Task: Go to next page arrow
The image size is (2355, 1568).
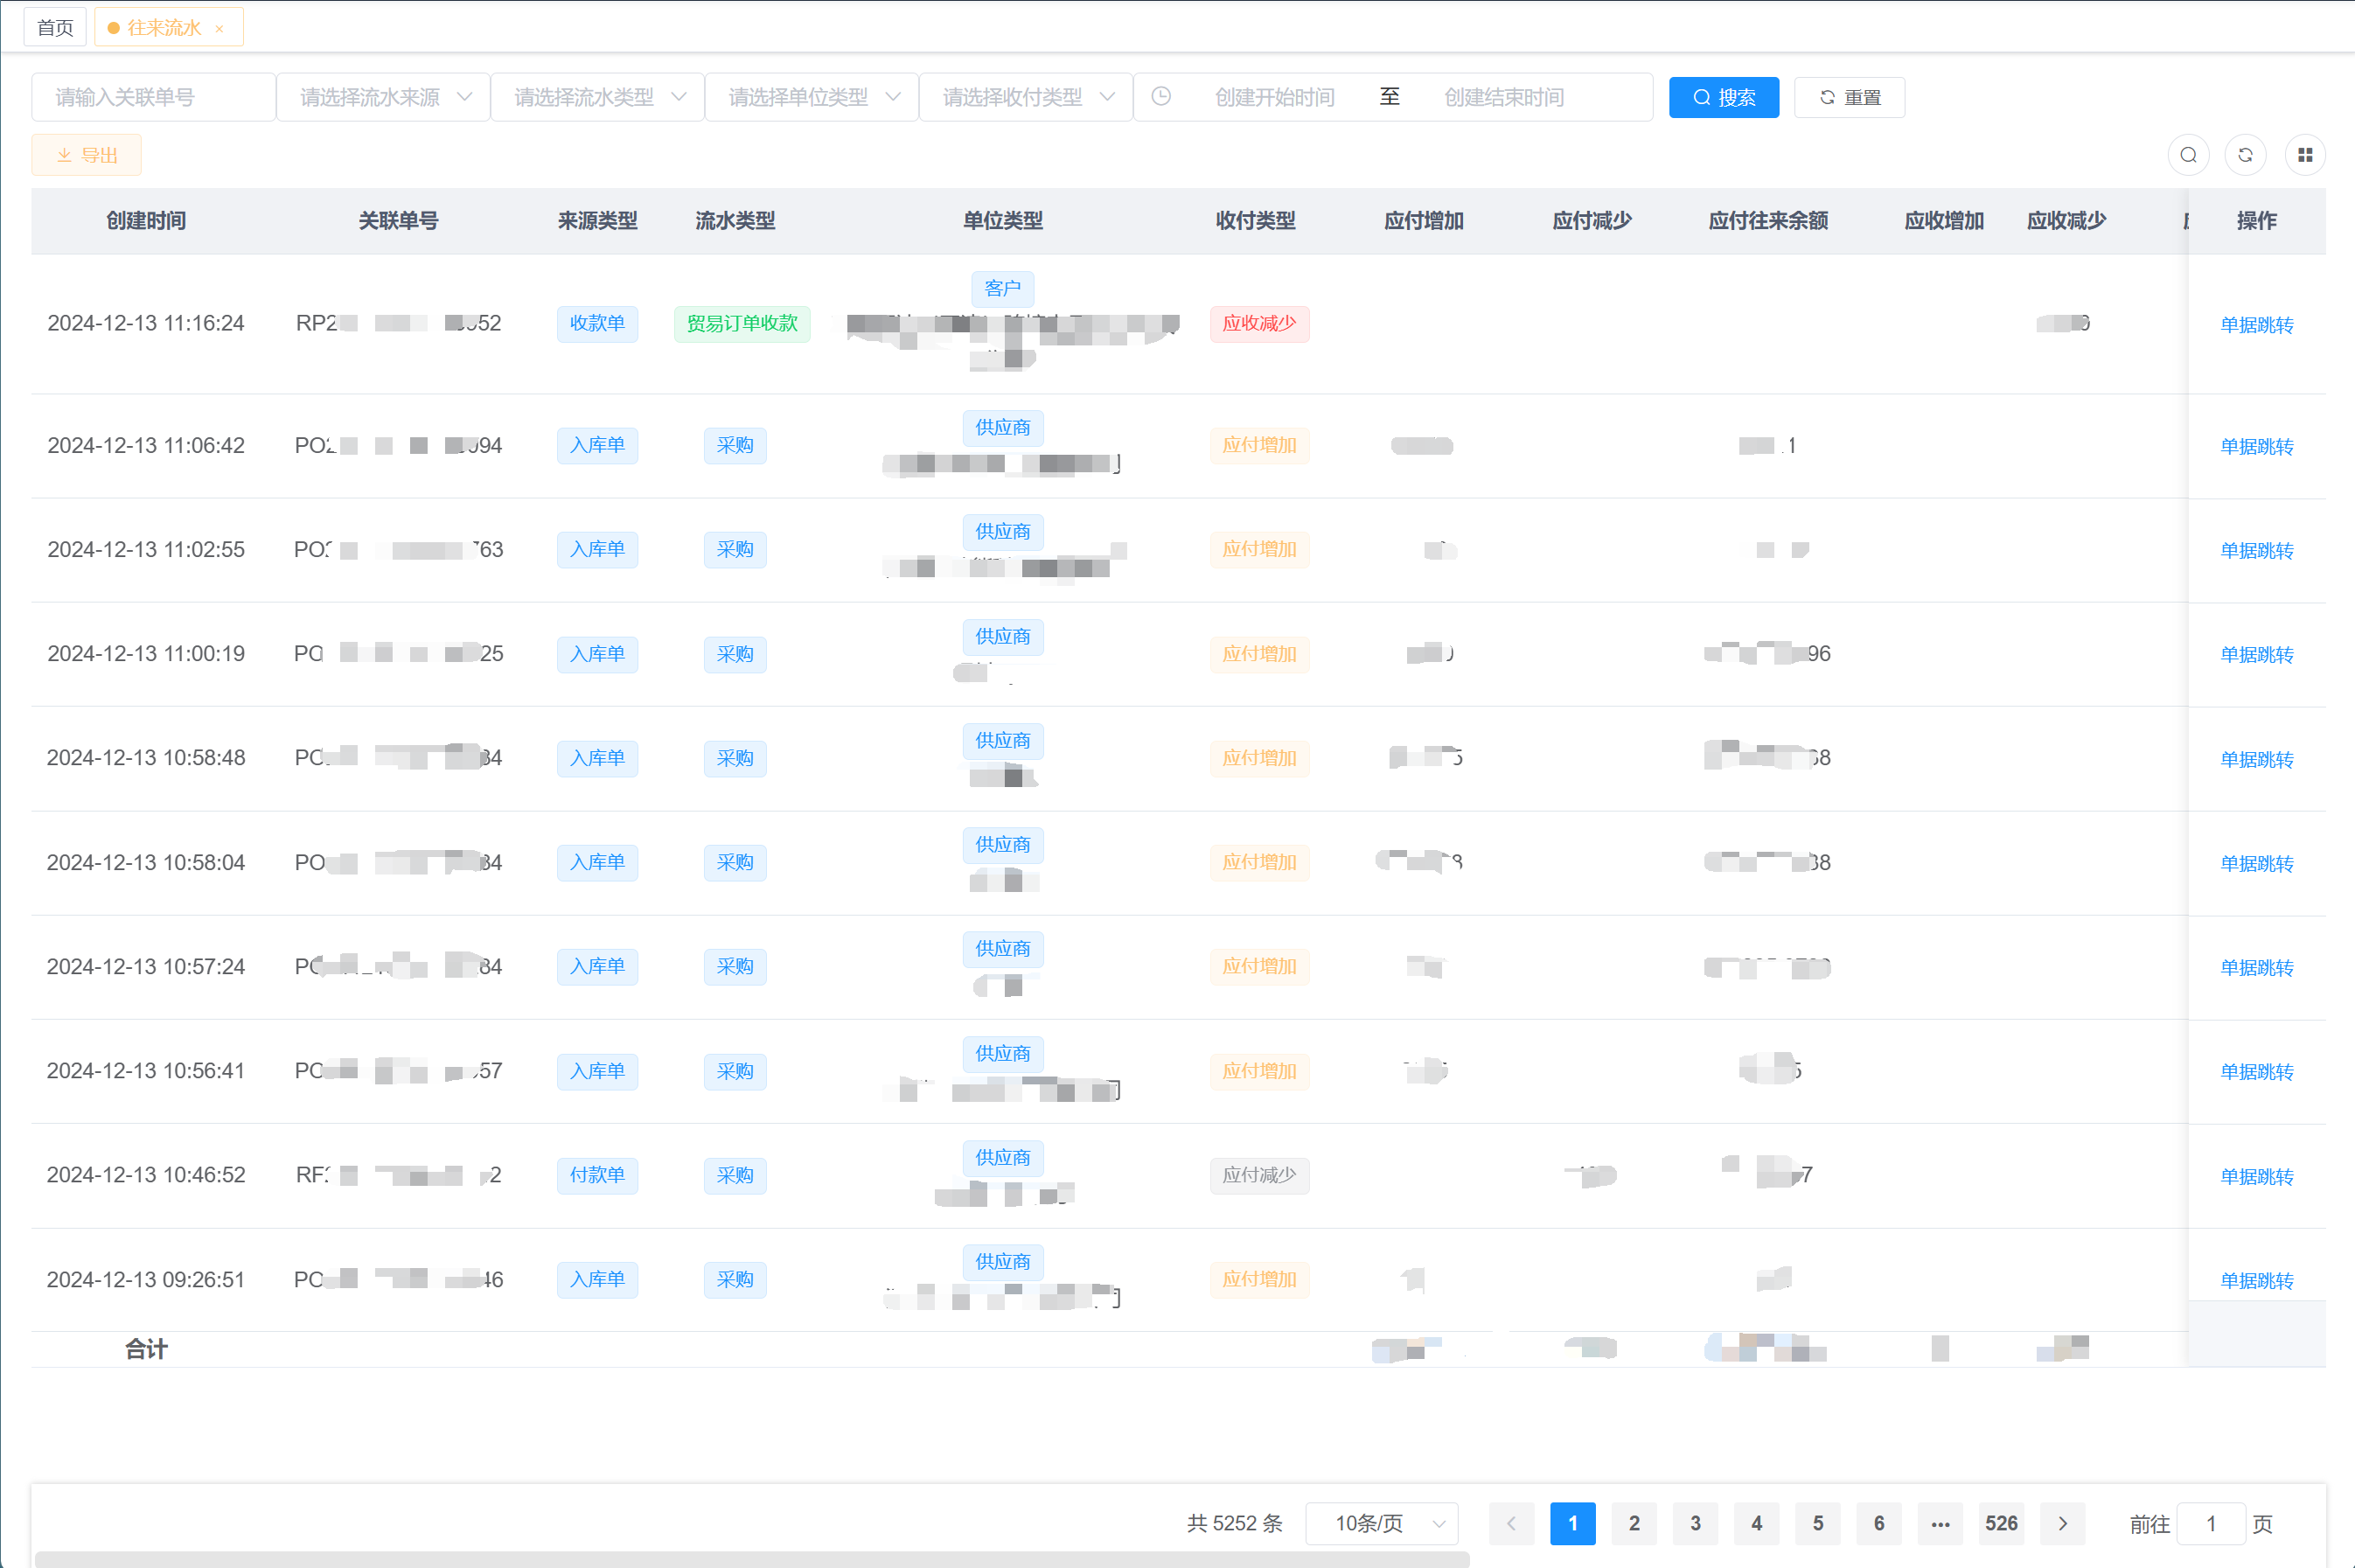Action: tap(2062, 1523)
